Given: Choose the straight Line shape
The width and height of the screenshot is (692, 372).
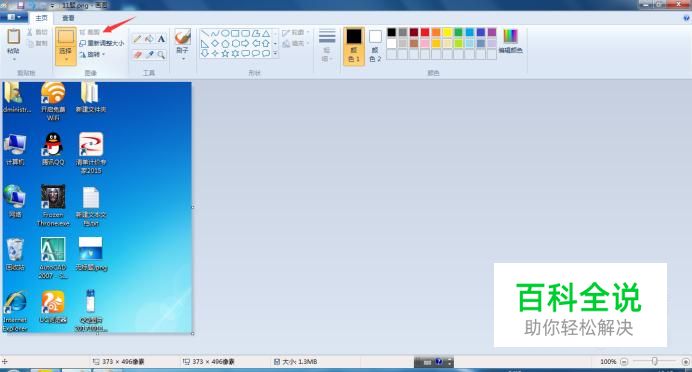Looking at the screenshot, I should pos(205,33).
